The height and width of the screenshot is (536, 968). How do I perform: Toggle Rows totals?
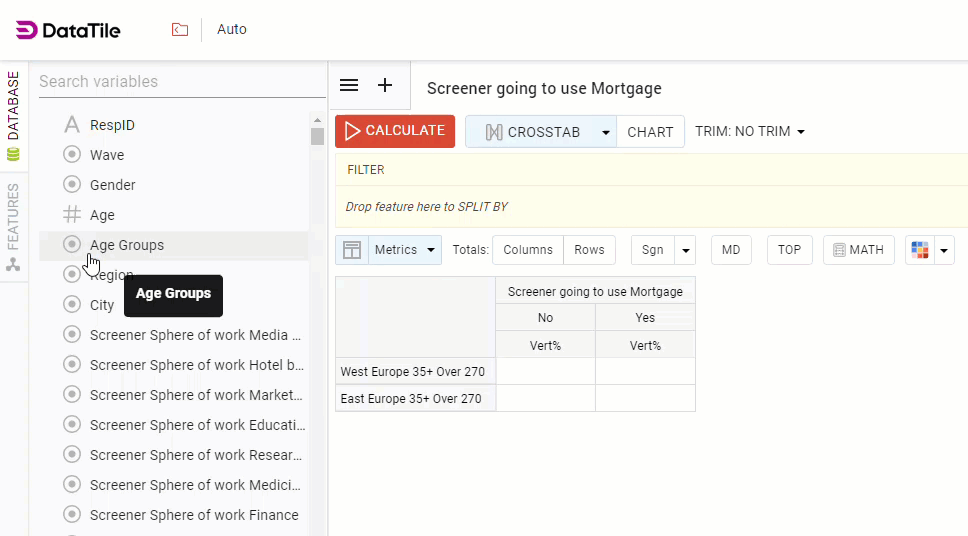click(x=589, y=250)
